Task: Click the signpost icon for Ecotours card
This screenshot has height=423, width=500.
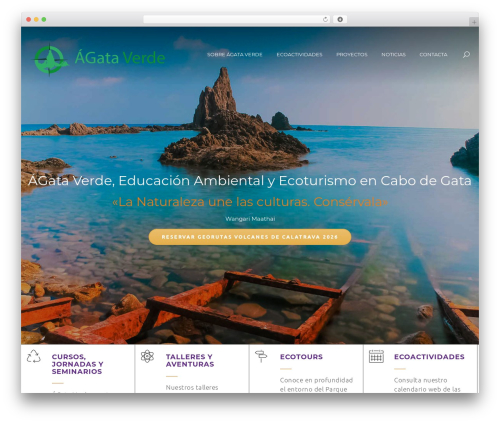Action: point(261,356)
